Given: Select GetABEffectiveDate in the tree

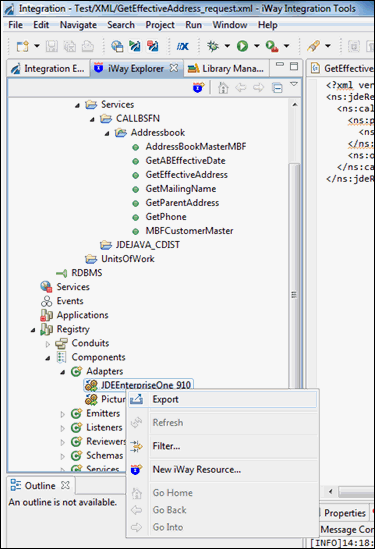Looking at the screenshot, I should click(185, 161).
